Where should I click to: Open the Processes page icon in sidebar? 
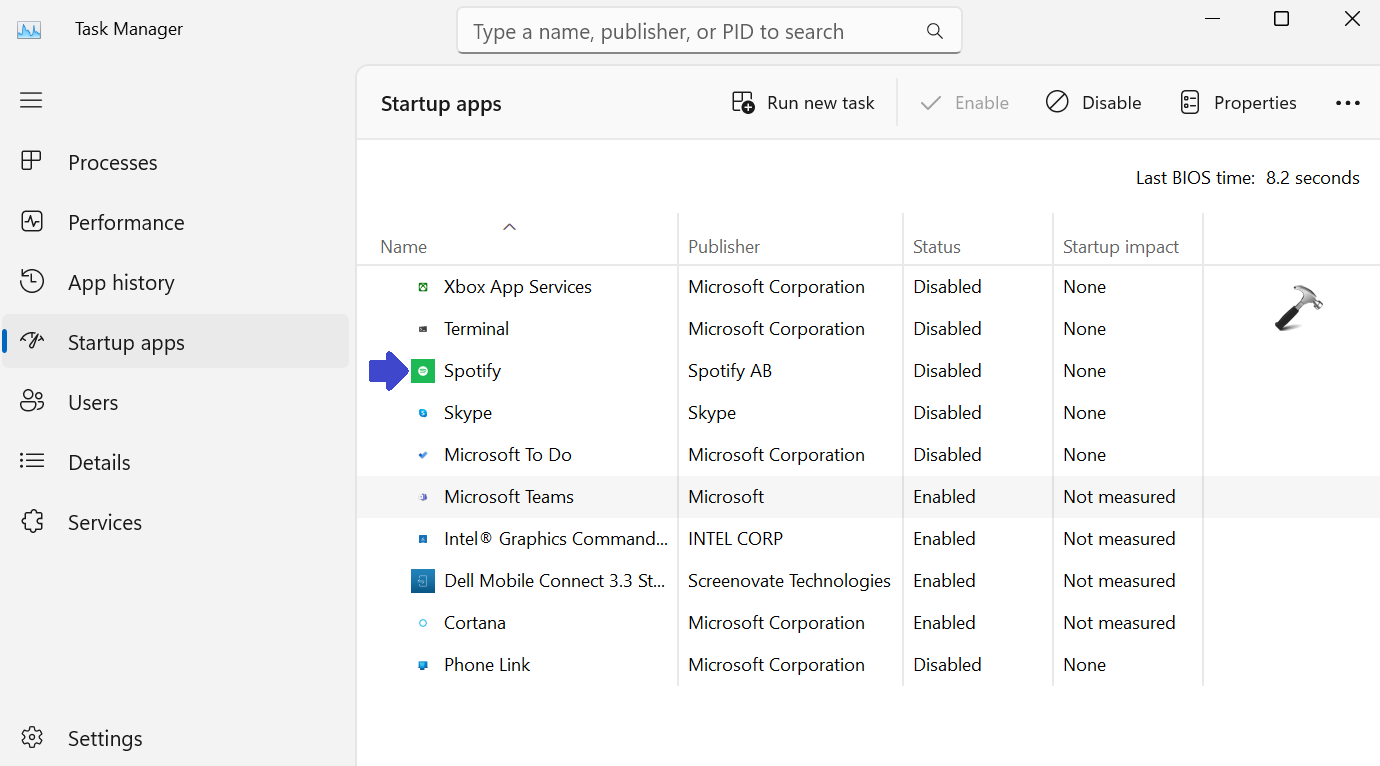tap(32, 162)
